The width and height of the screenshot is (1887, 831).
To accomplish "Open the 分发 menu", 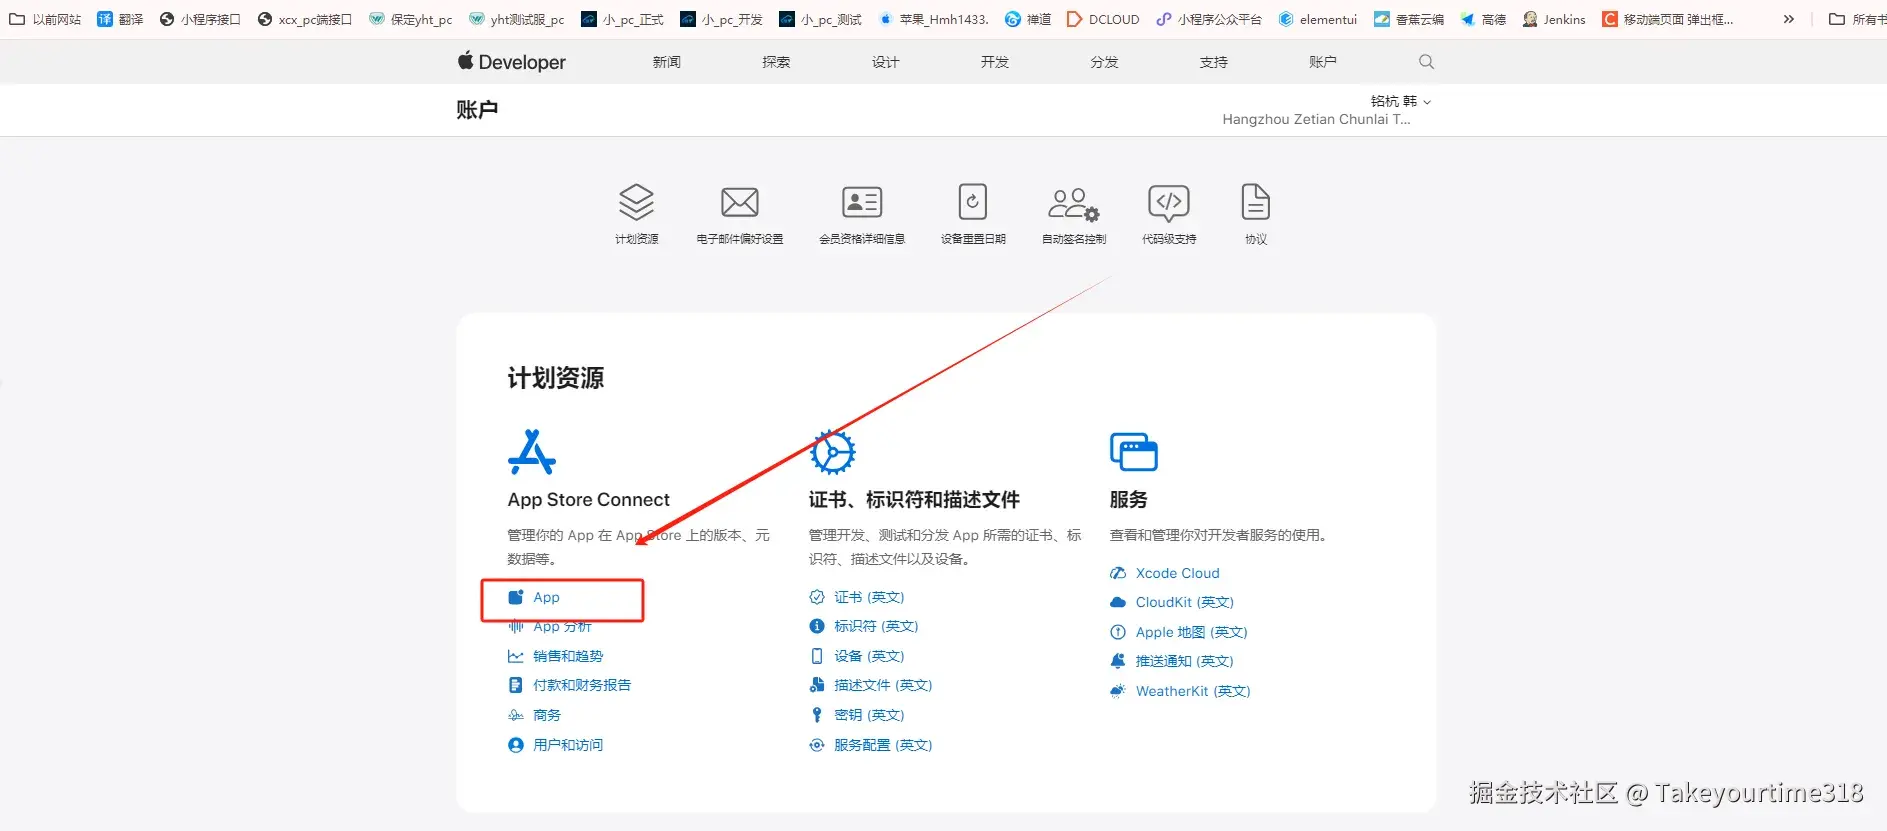I will pyautogui.click(x=1104, y=62).
